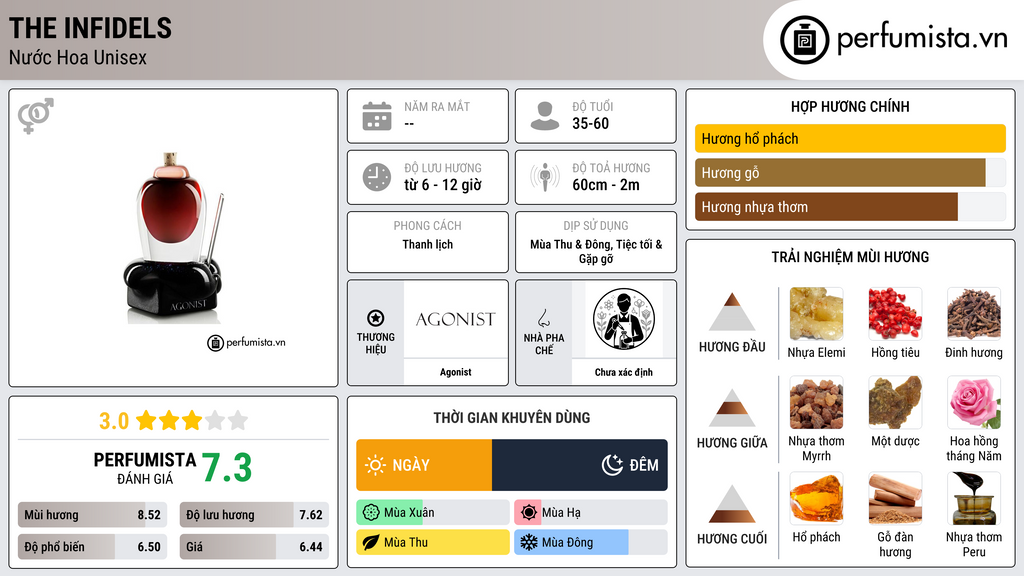Click the Mùi hương 8.52 score bar
The image size is (1024, 576).
coord(92,515)
